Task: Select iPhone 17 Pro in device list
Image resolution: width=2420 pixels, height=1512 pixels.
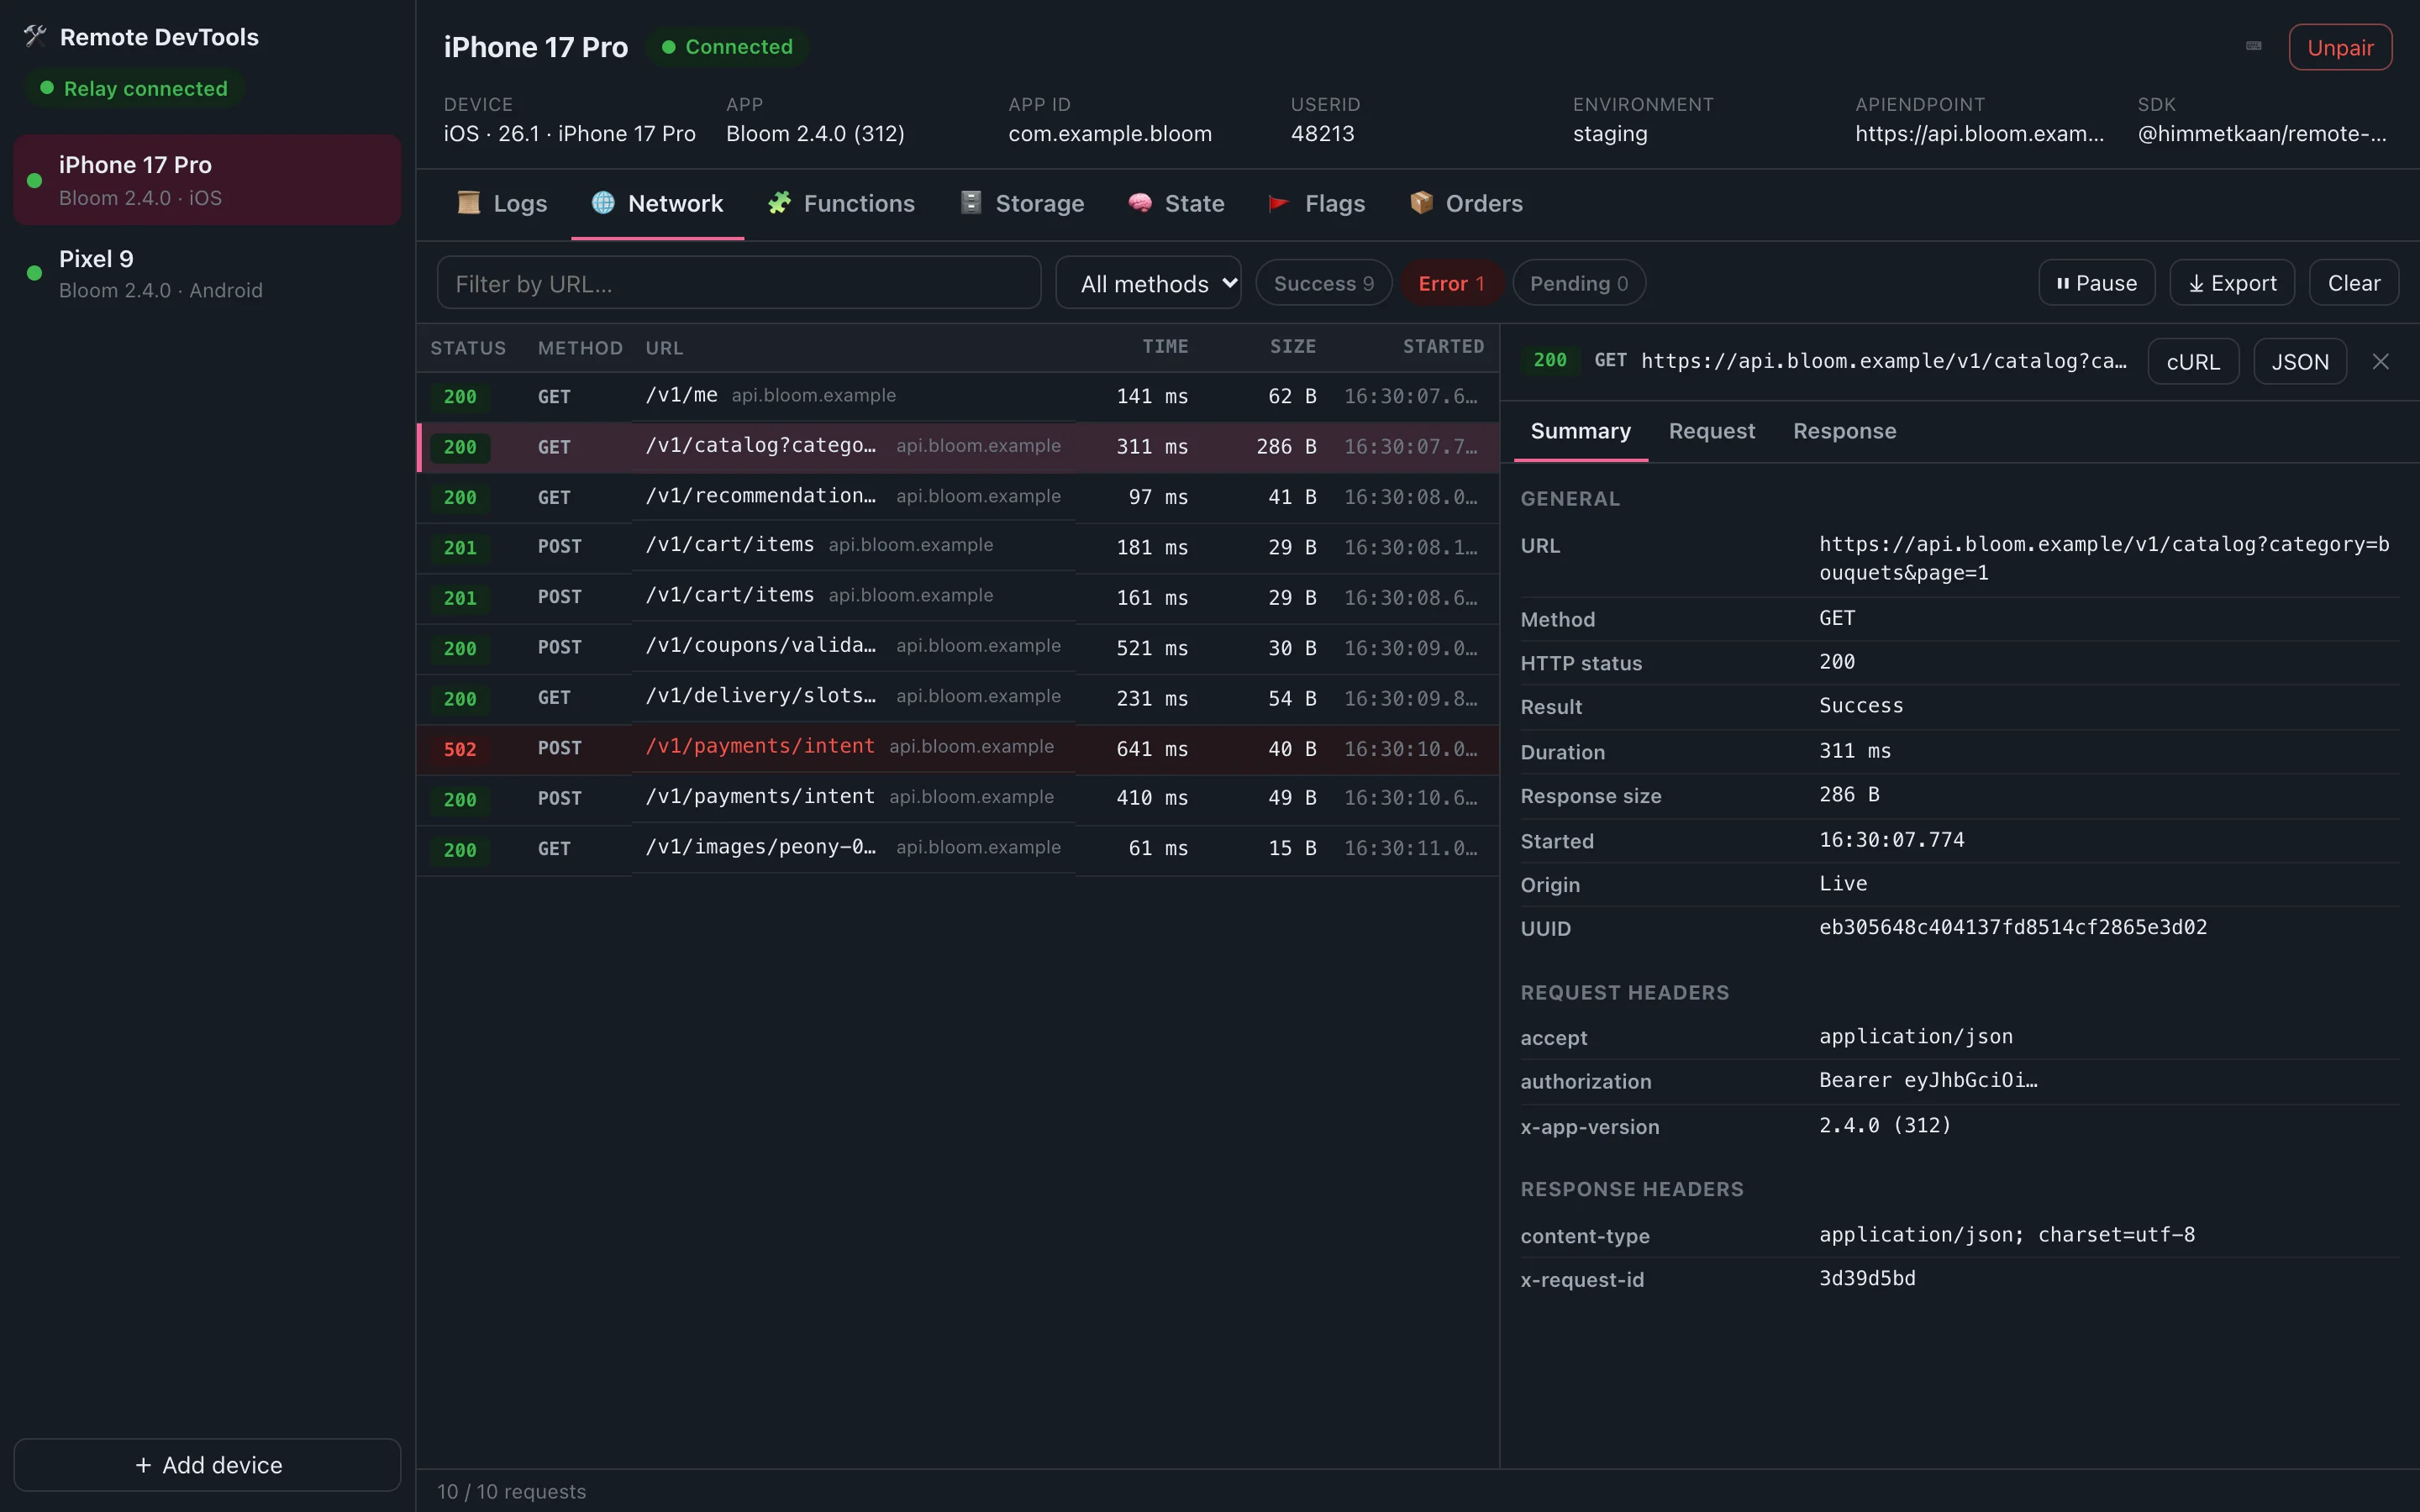Action: tap(207, 180)
